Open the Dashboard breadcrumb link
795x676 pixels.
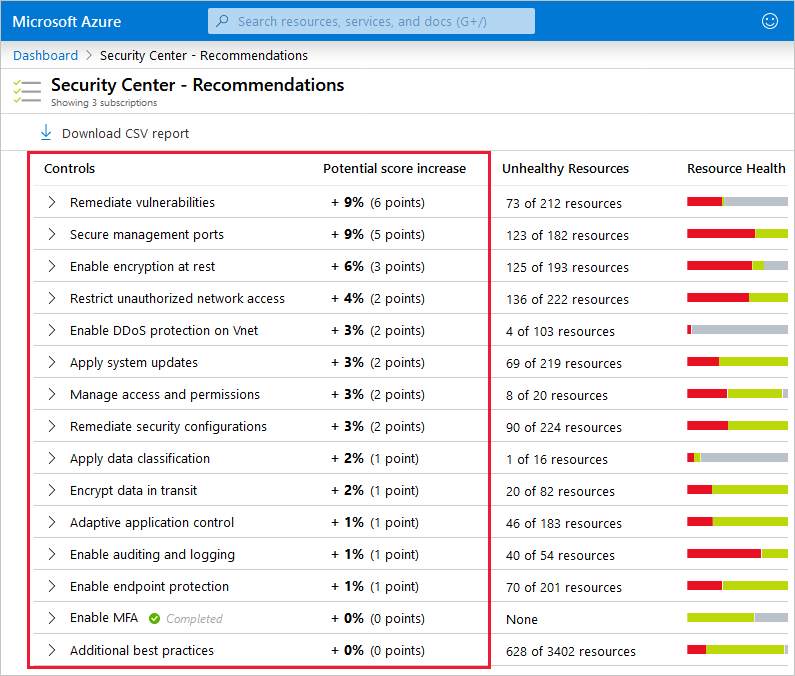tap(46, 55)
